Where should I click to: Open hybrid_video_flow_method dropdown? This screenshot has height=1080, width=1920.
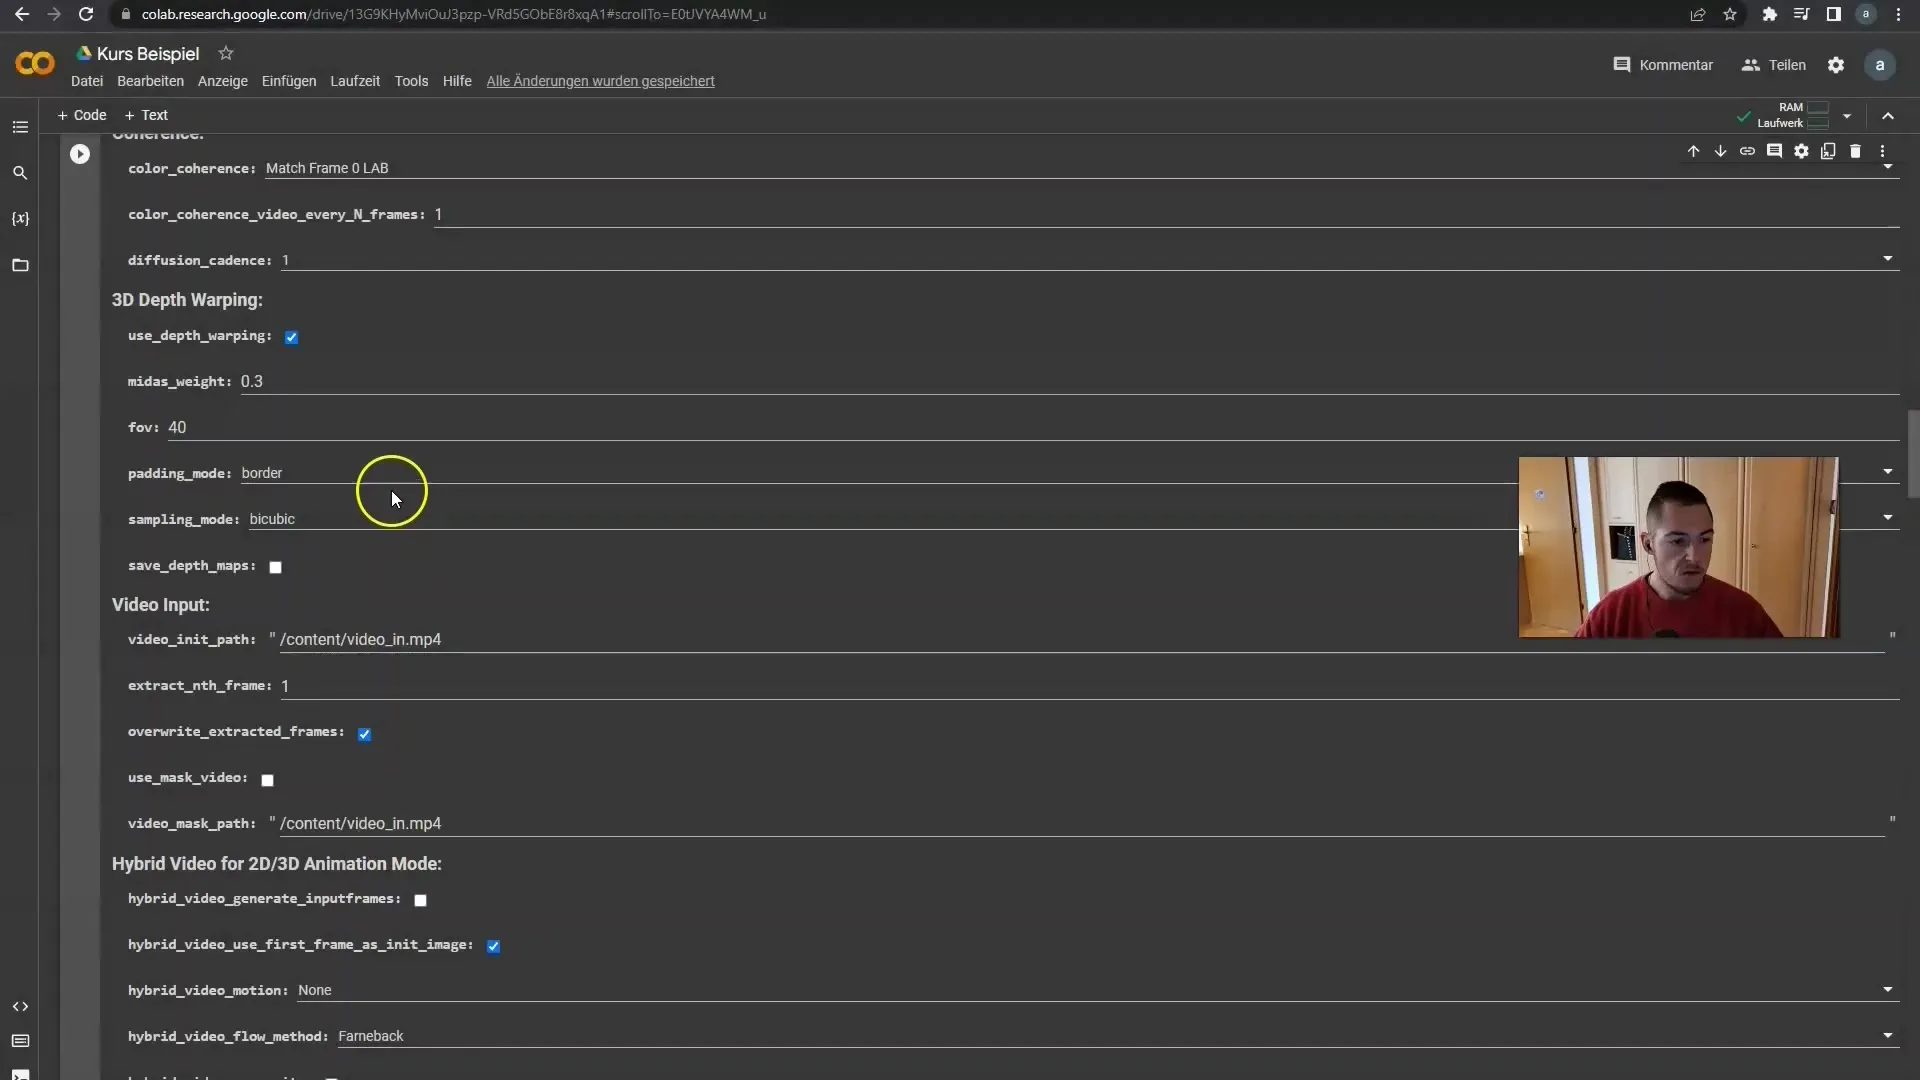click(x=1117, y=1036)
